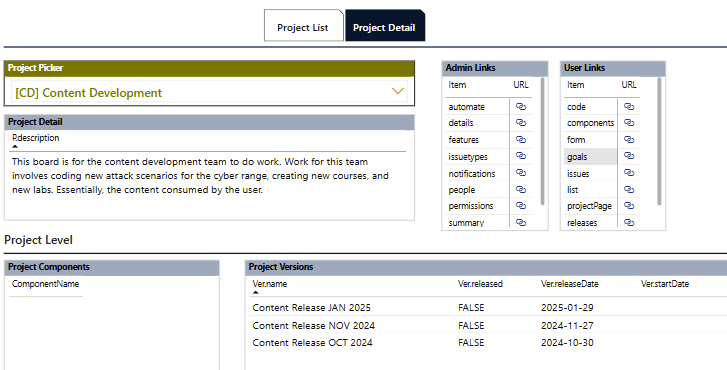Open the people admin link icon
Image resolution: width=727 pixels, height=370 pixels.
(521, 189)
